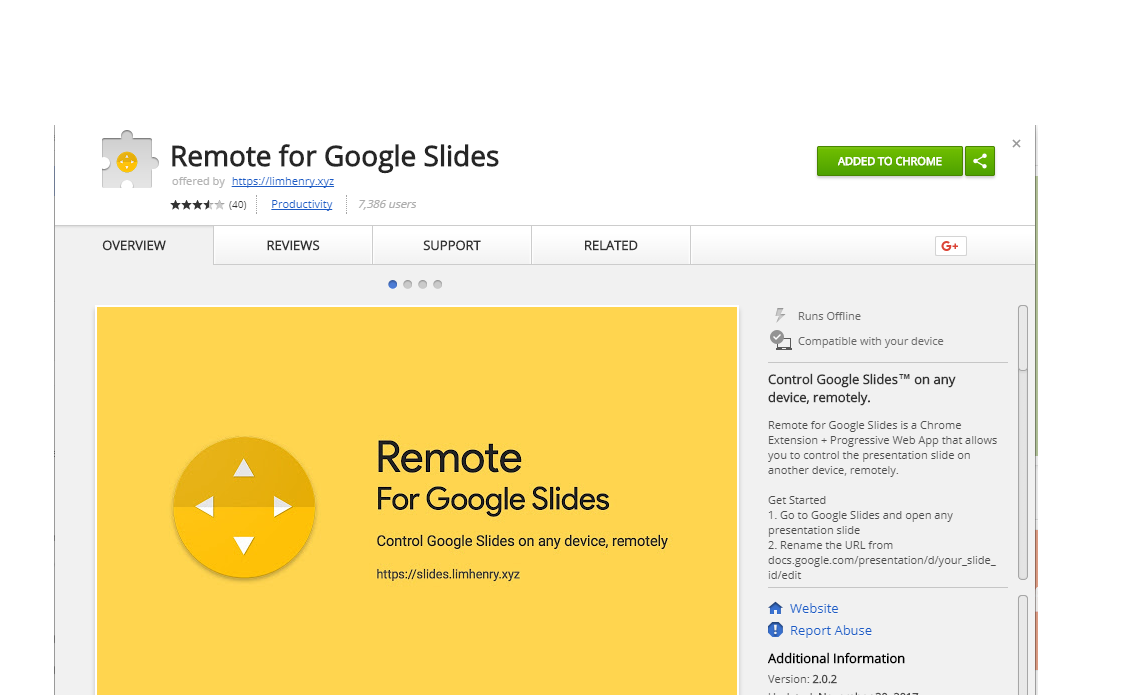The height and width of the screenshot is (695, 1140).
Task: Click the yellow remote promo screenshot
Action: click(417, 500)
